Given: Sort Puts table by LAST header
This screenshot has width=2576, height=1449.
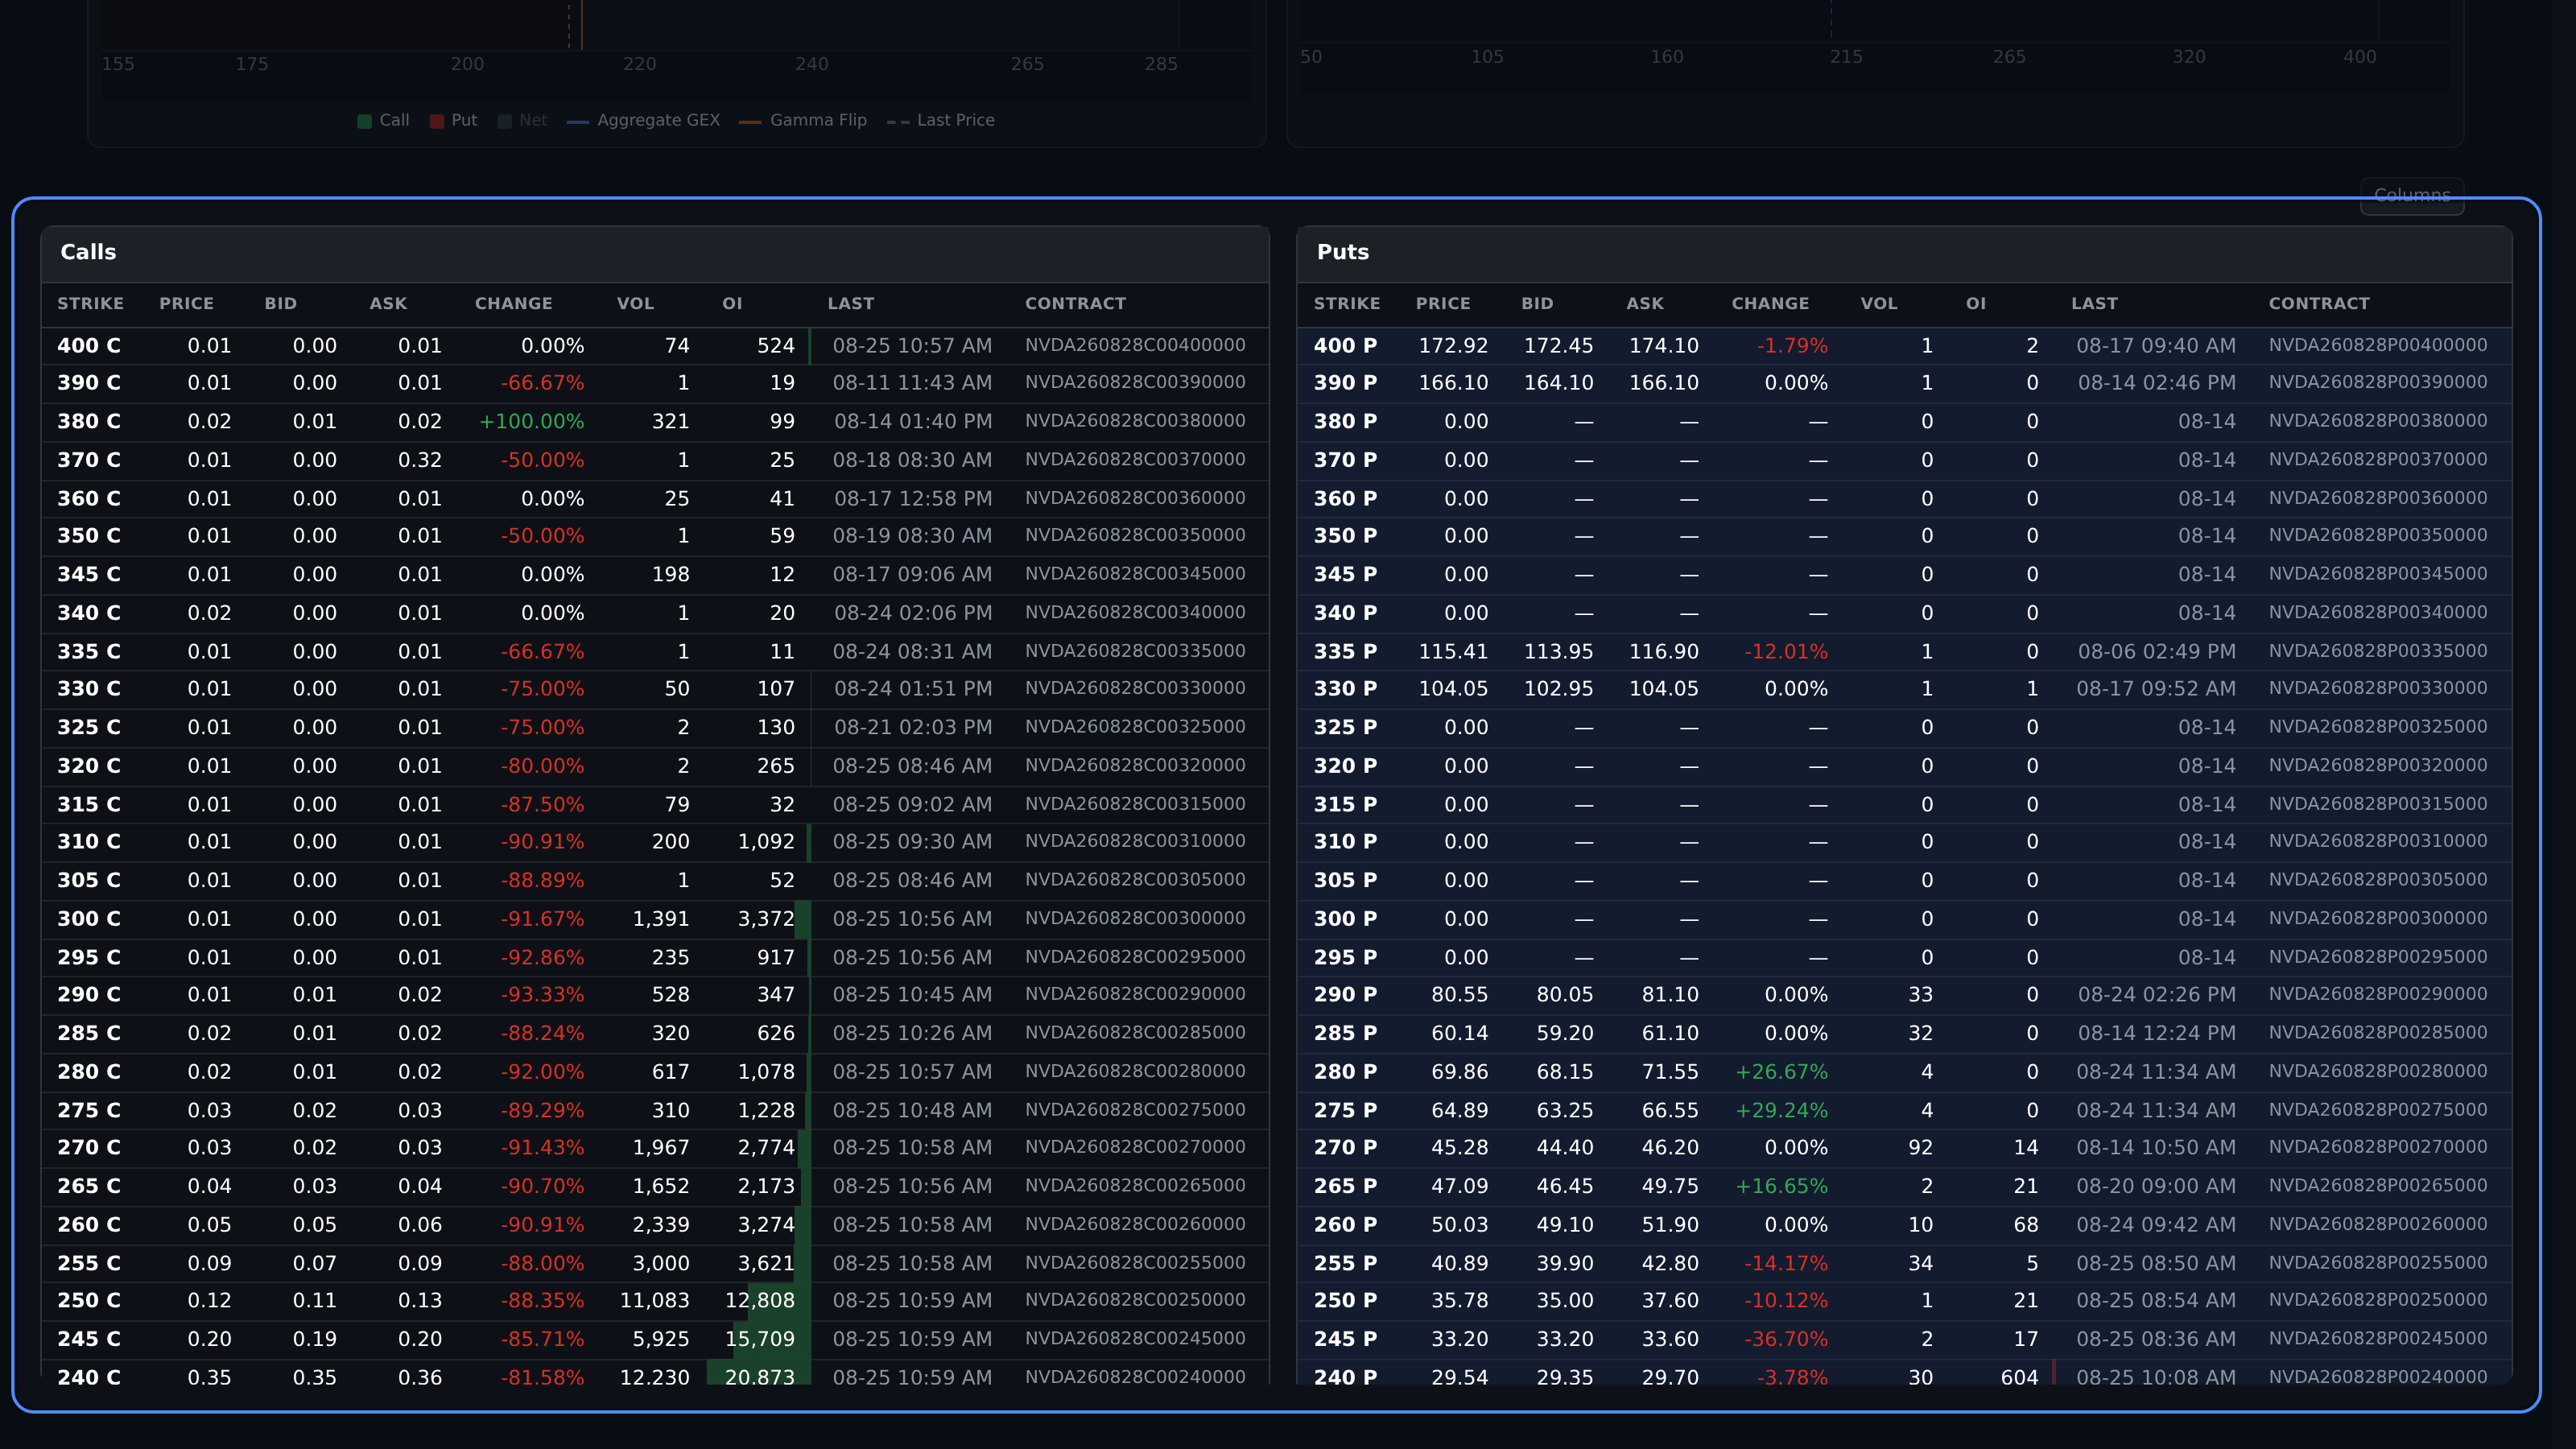Looking at the screenshot, I should point(2094,303).
